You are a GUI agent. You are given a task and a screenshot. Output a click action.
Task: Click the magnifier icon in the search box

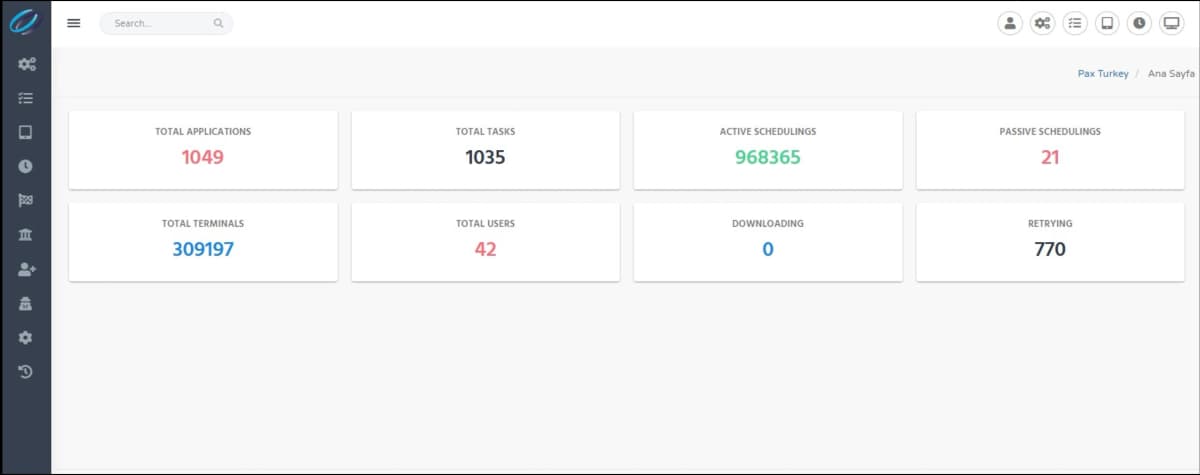[x=218, y=23]
